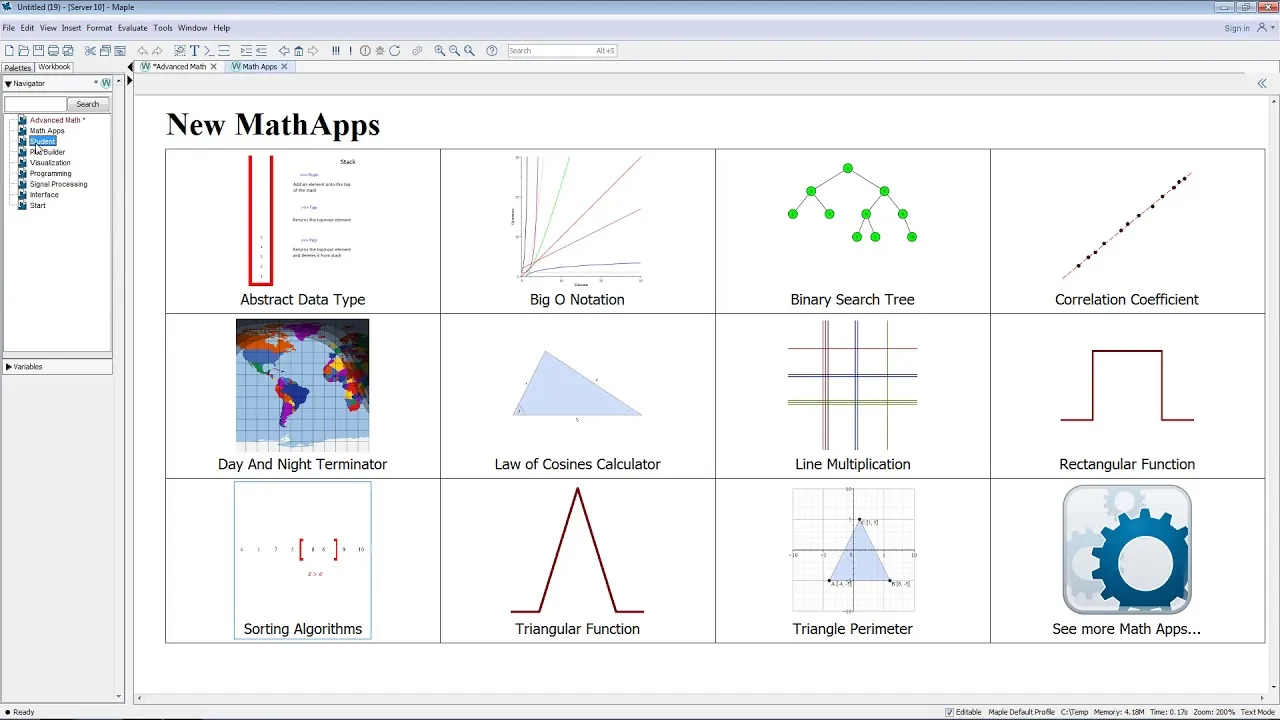
Task: Select Programming in the Navigator tree
Action: click(x=50, y=174)
